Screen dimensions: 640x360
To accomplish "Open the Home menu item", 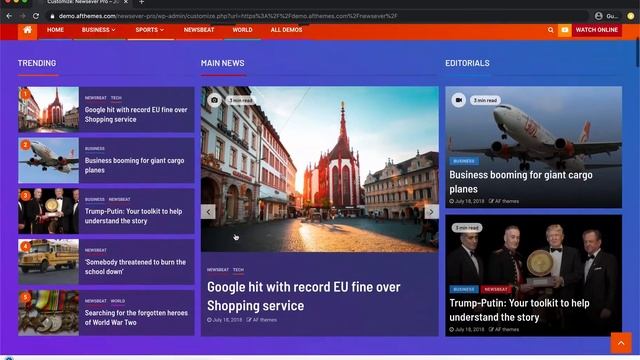I will 55,30.
